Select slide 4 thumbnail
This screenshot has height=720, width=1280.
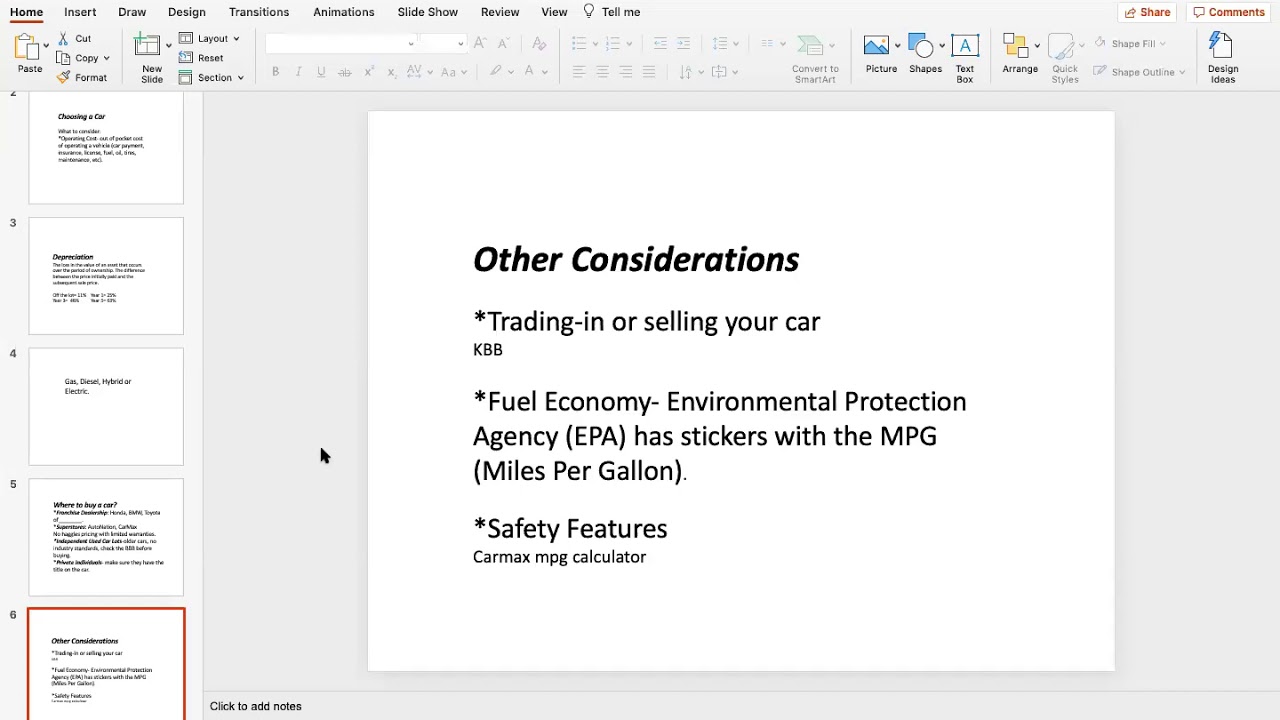106,406
